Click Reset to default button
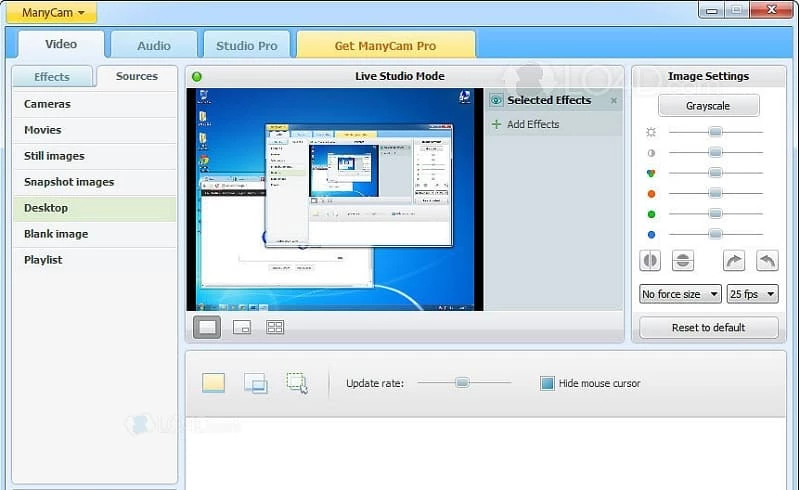This screenshot has width=800, height=490. (708, 327)
